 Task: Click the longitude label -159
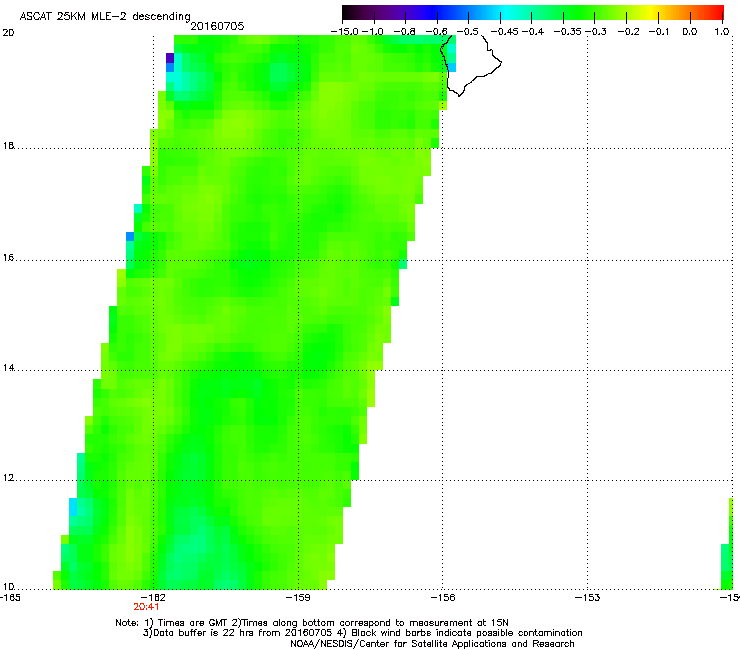[298, 598]
